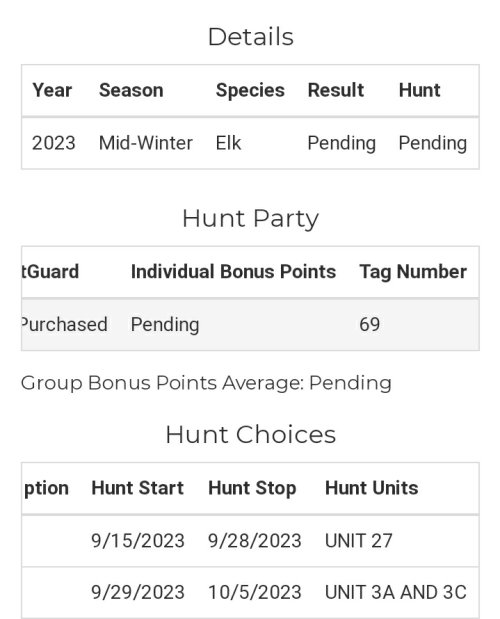Click the Individual Bonus Points header
500x619 pixels.
[233, 272]
